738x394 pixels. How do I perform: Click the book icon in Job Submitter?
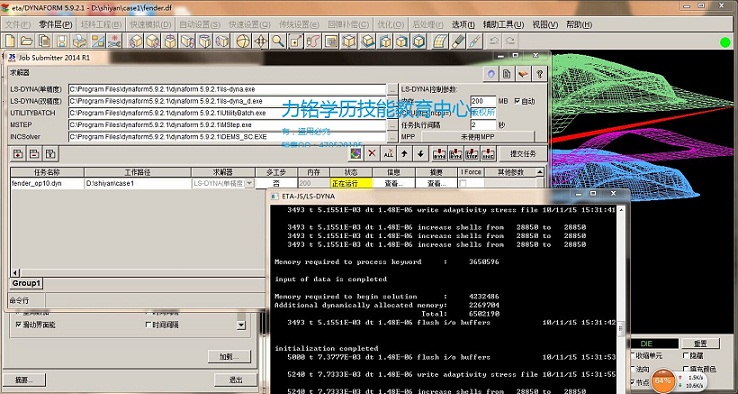[523, 74]
